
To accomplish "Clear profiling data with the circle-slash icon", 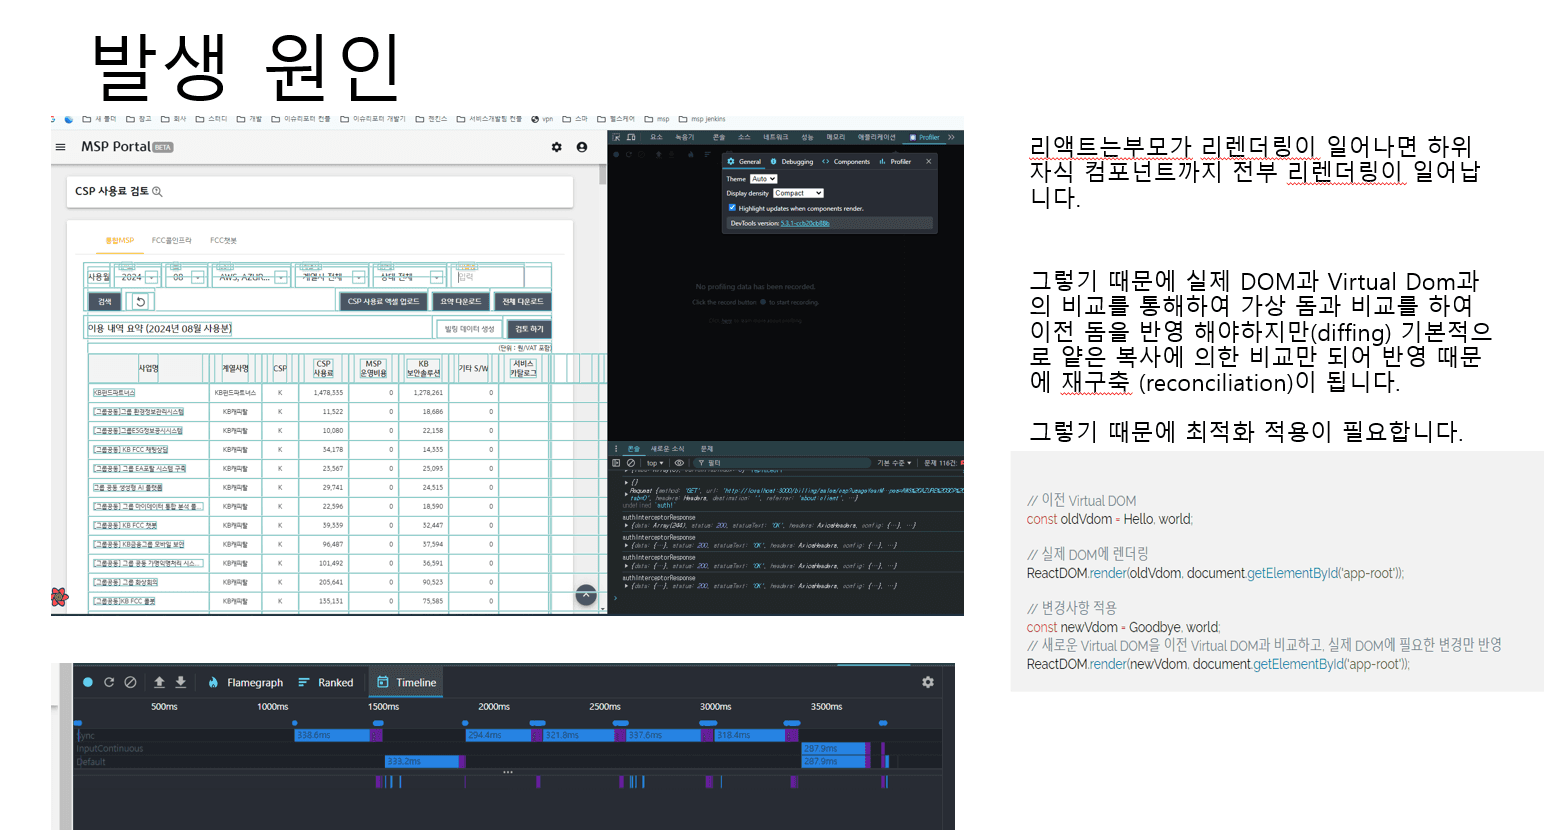I will [x=130, y=682].
